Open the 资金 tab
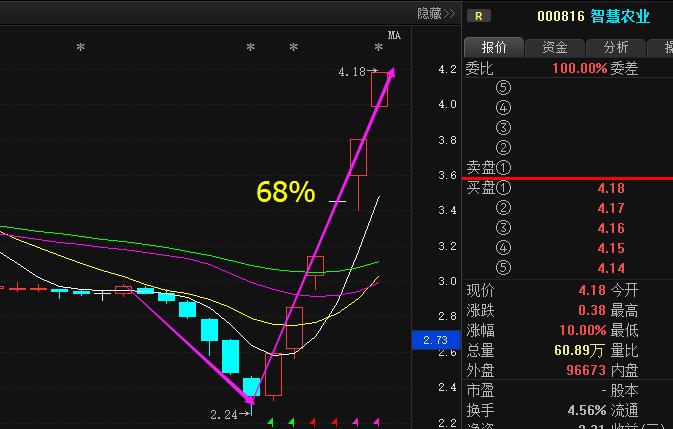The width and height of the screenshot is (673, 429). click(555, 47)
